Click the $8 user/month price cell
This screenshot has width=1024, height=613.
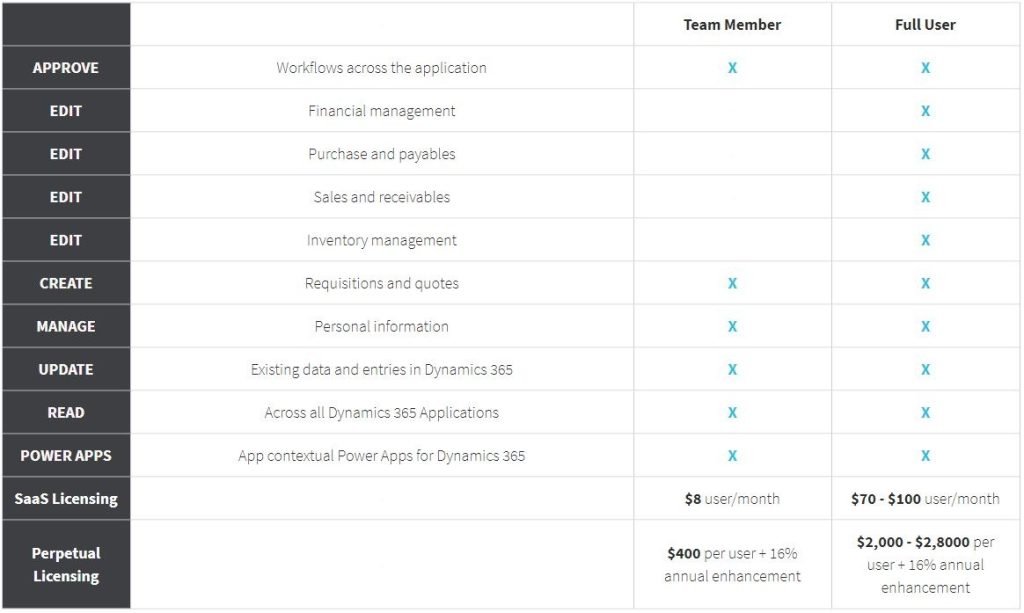pyautogui.click(x=732, y=498)
